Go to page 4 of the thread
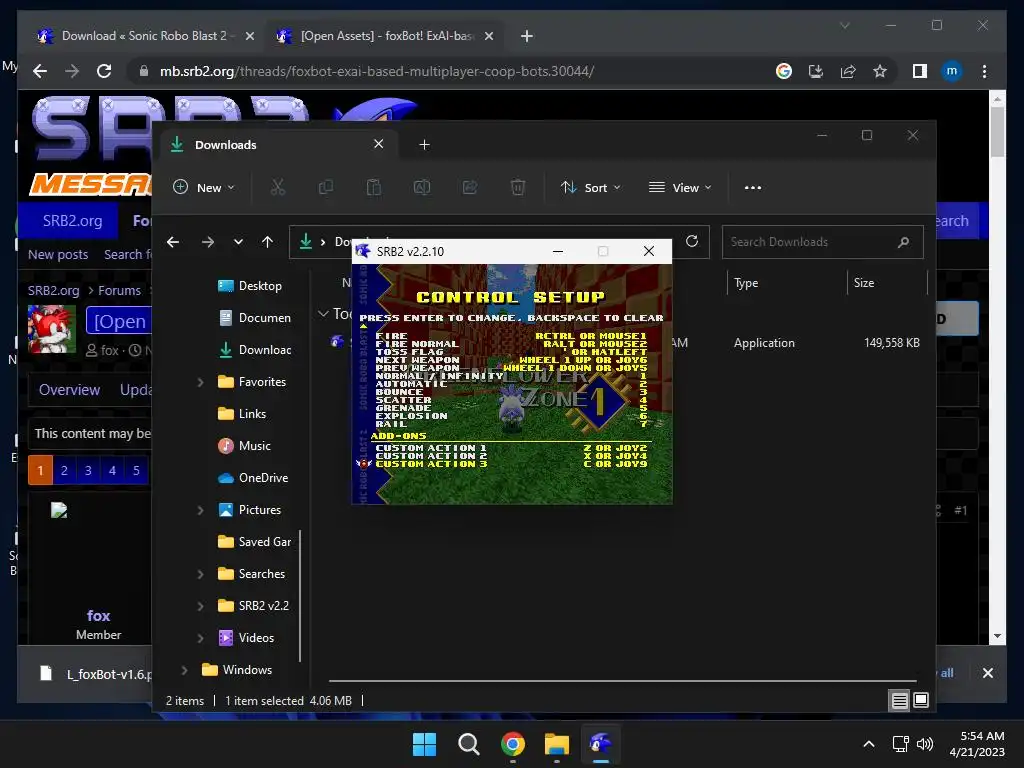Image resolution: width=1024 pixels, height=768 pixels. [112, 470]
